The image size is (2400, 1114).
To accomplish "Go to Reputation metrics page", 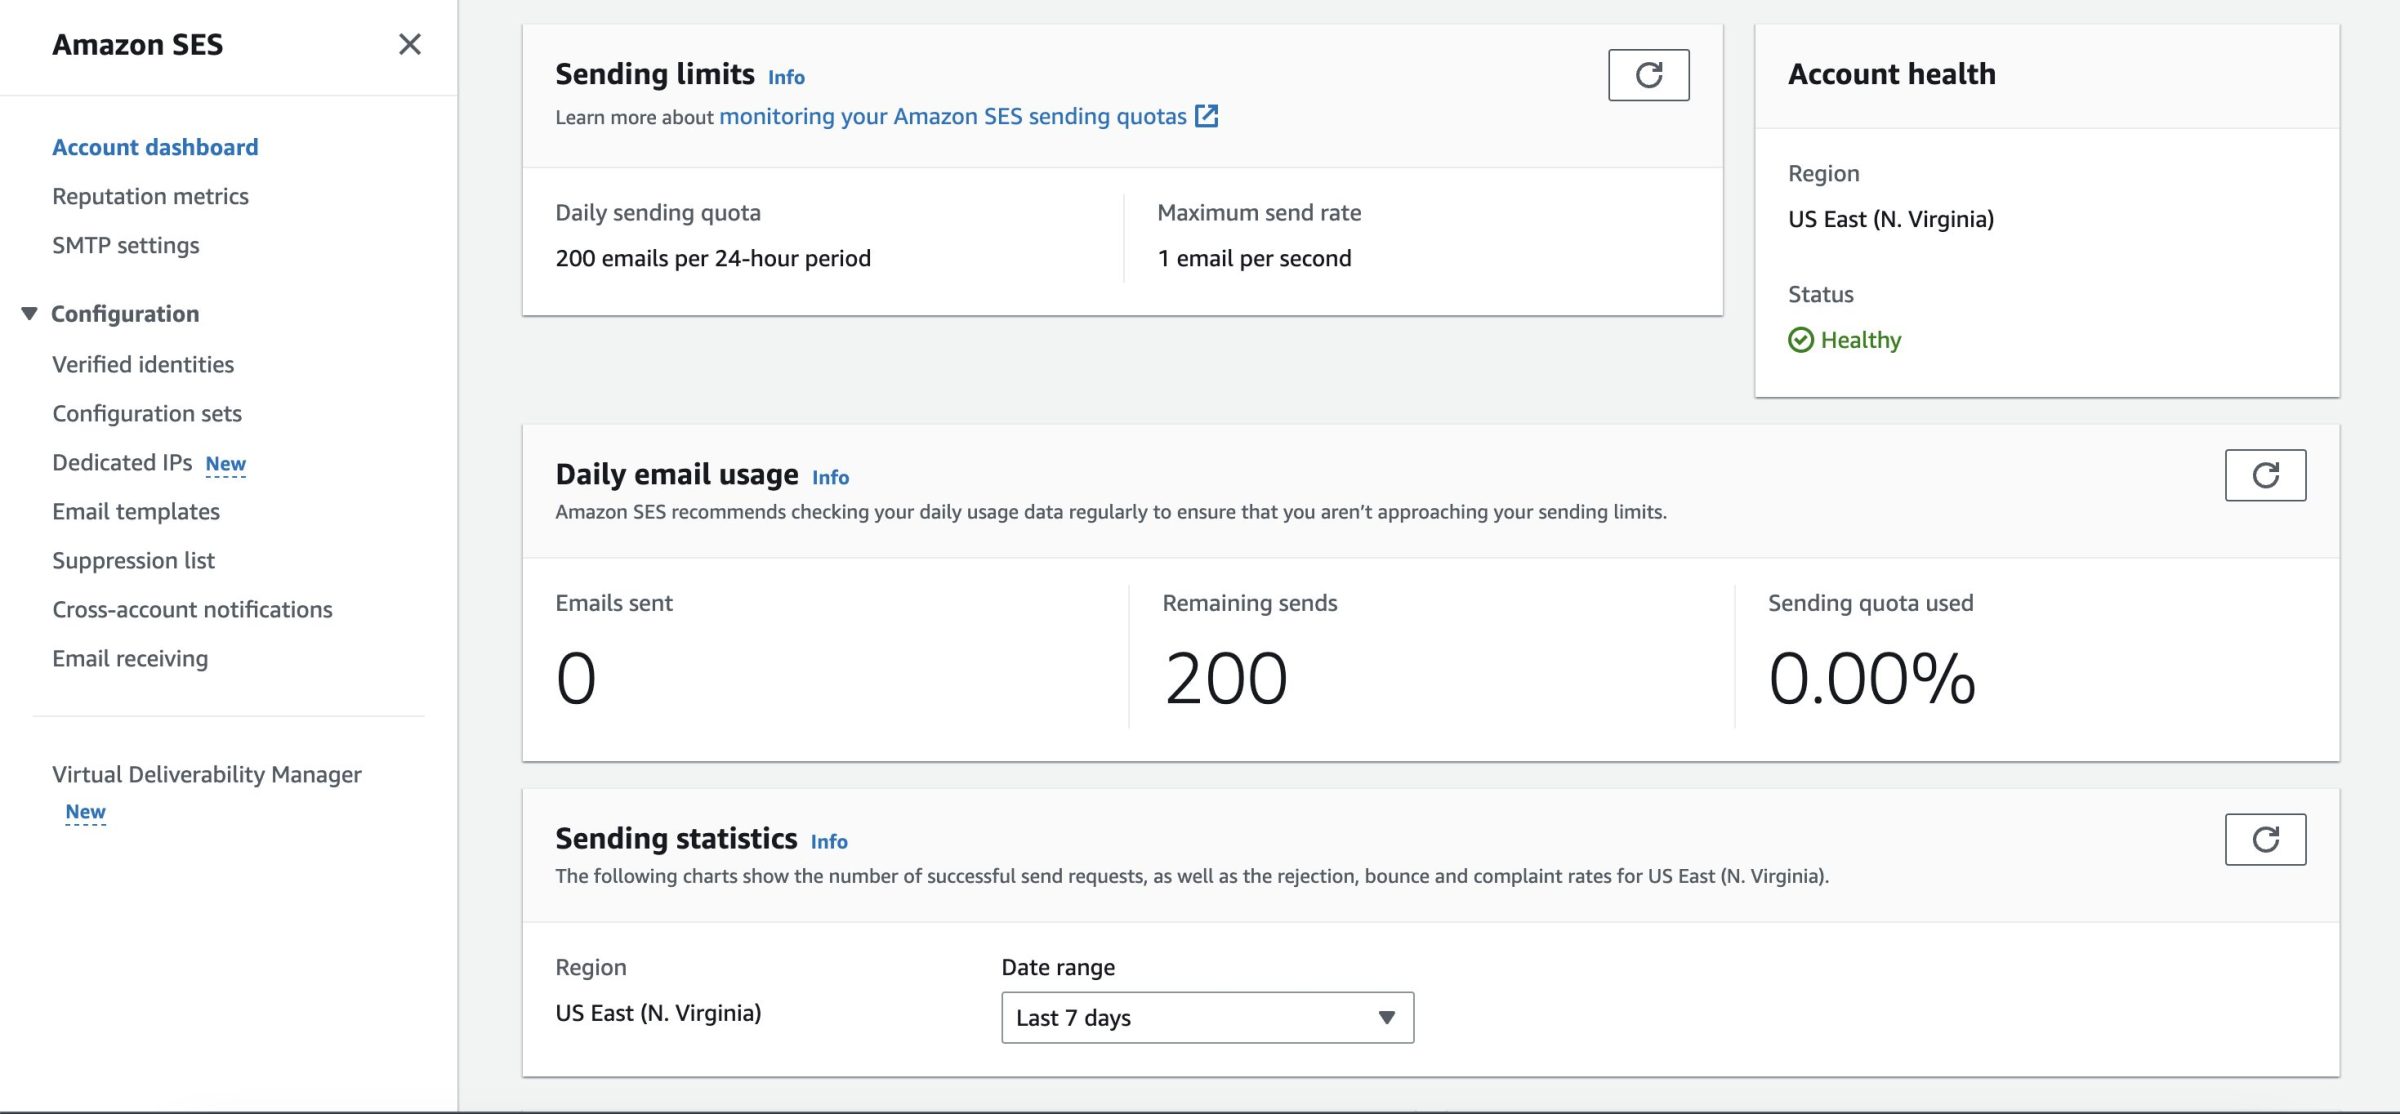I will click(150, 196).
